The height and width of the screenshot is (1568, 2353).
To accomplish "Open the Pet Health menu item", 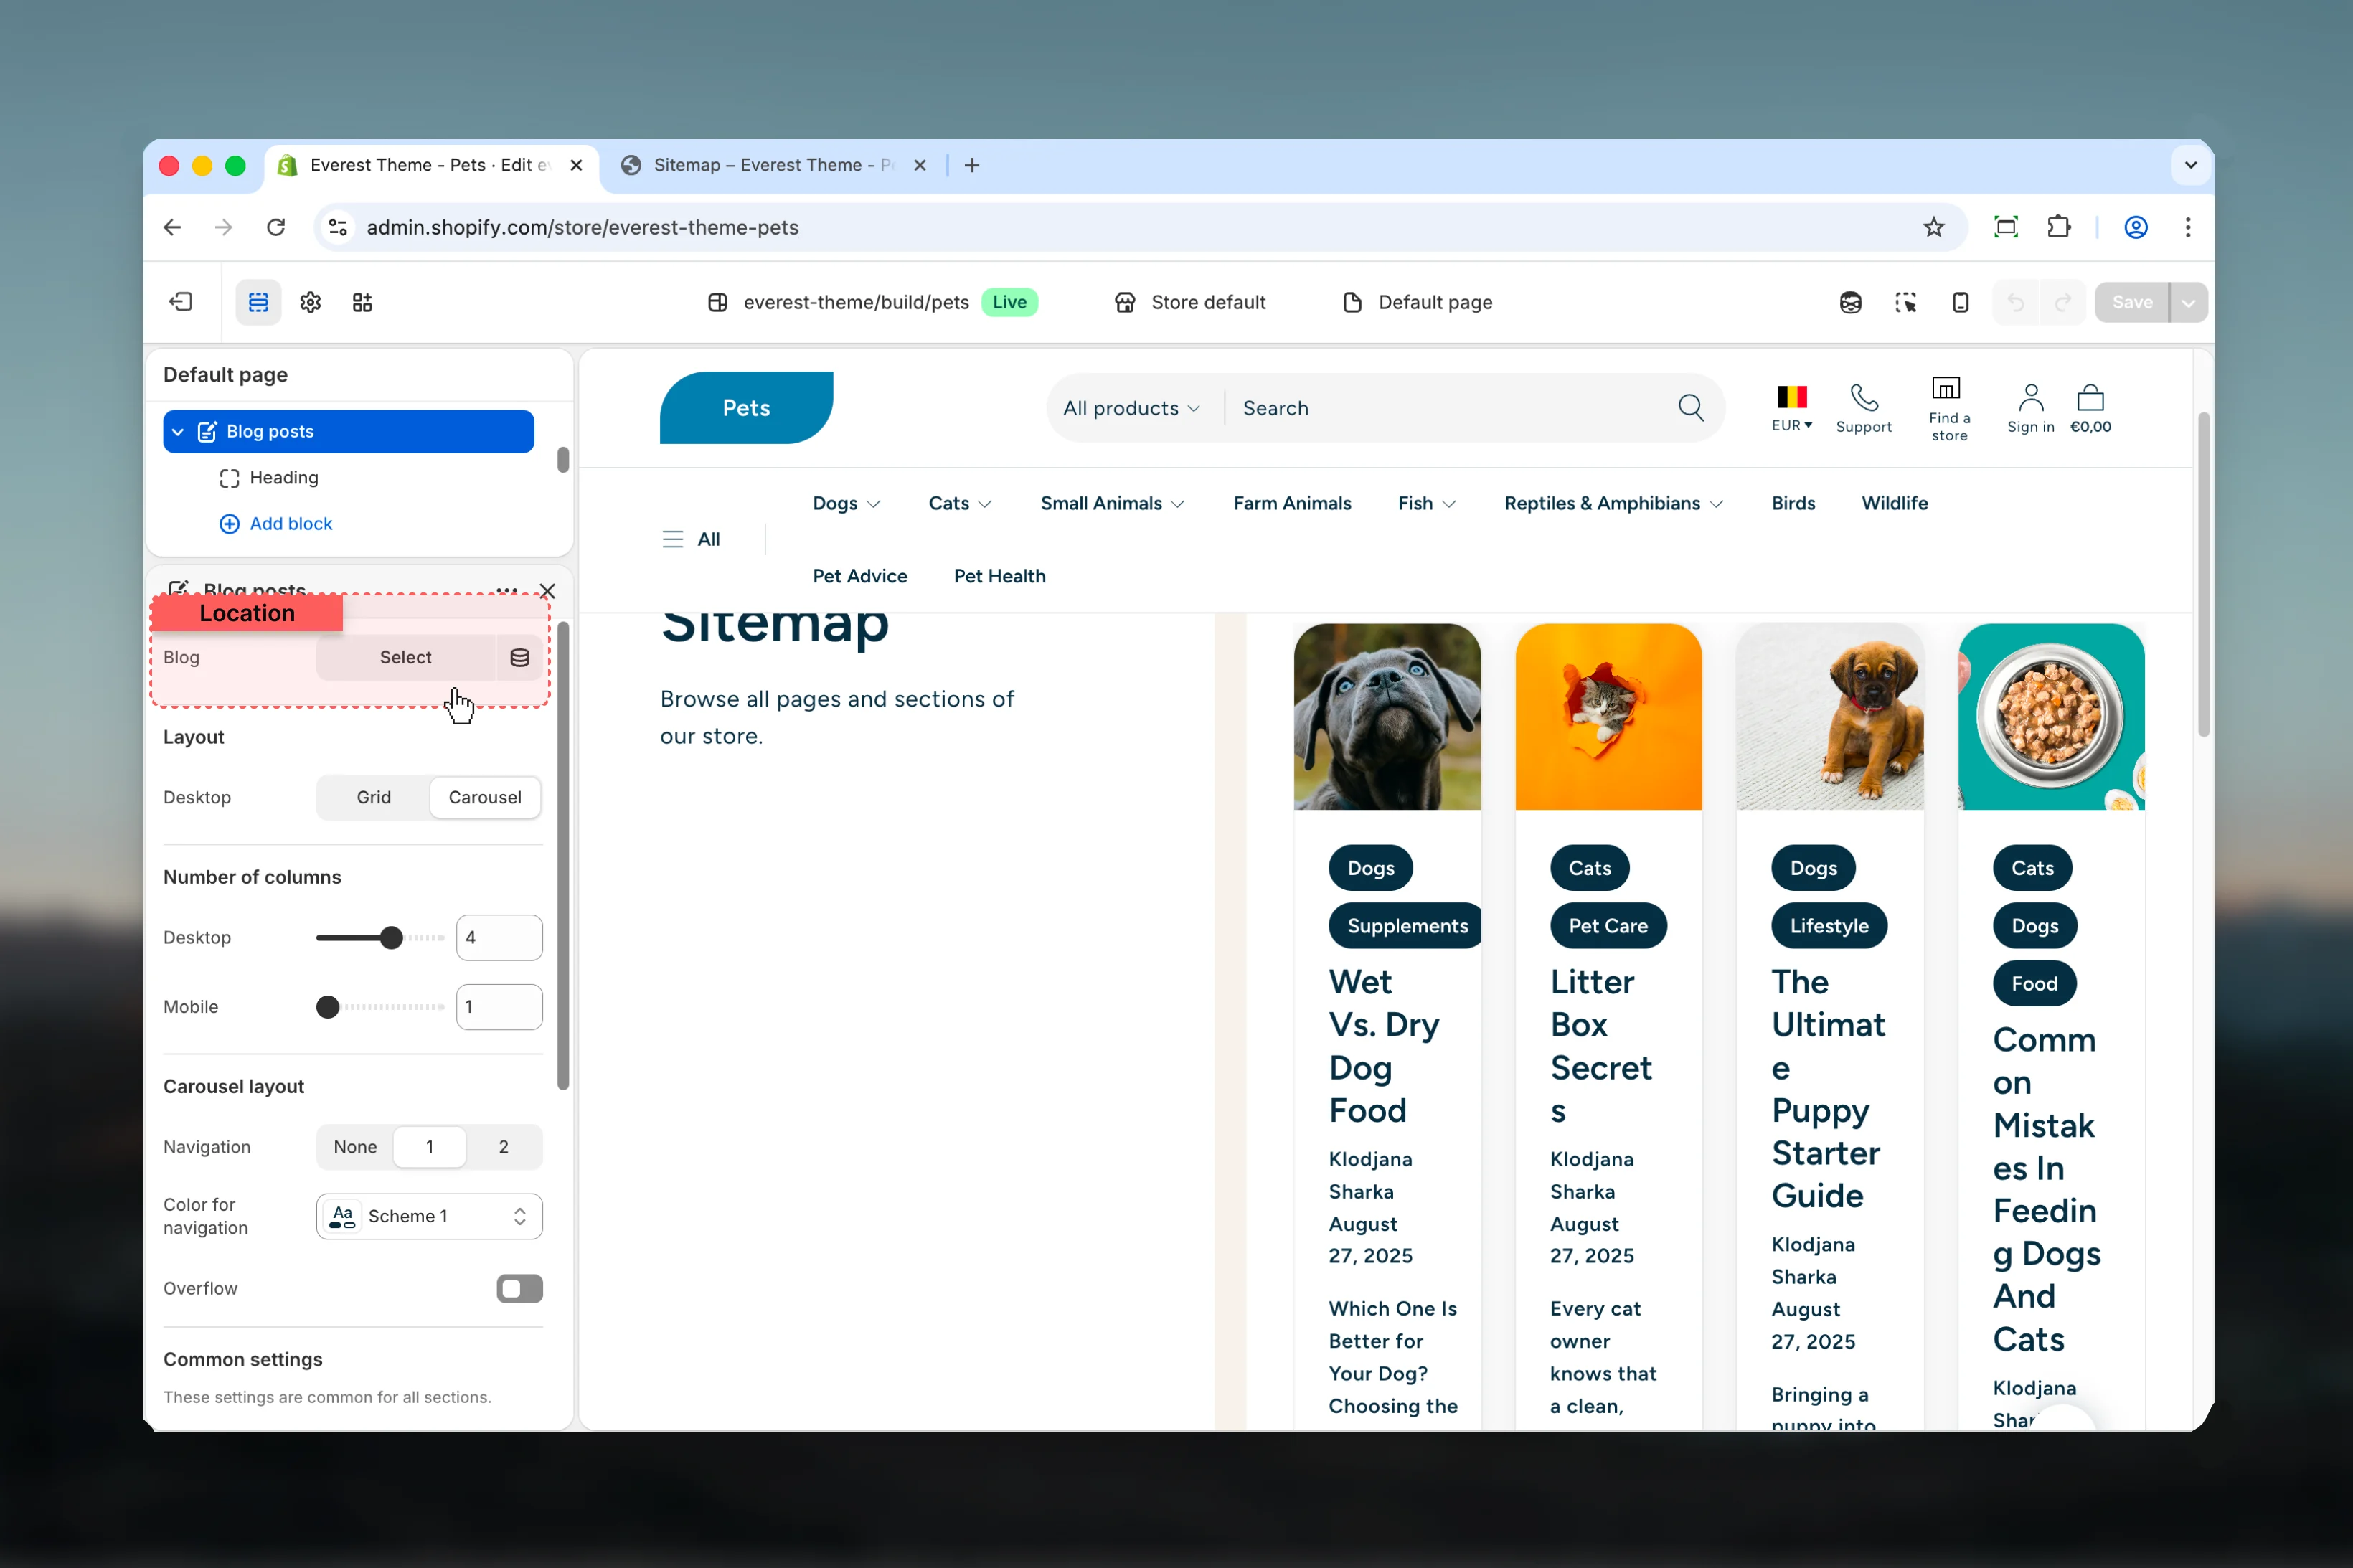I will (1000, 576).
